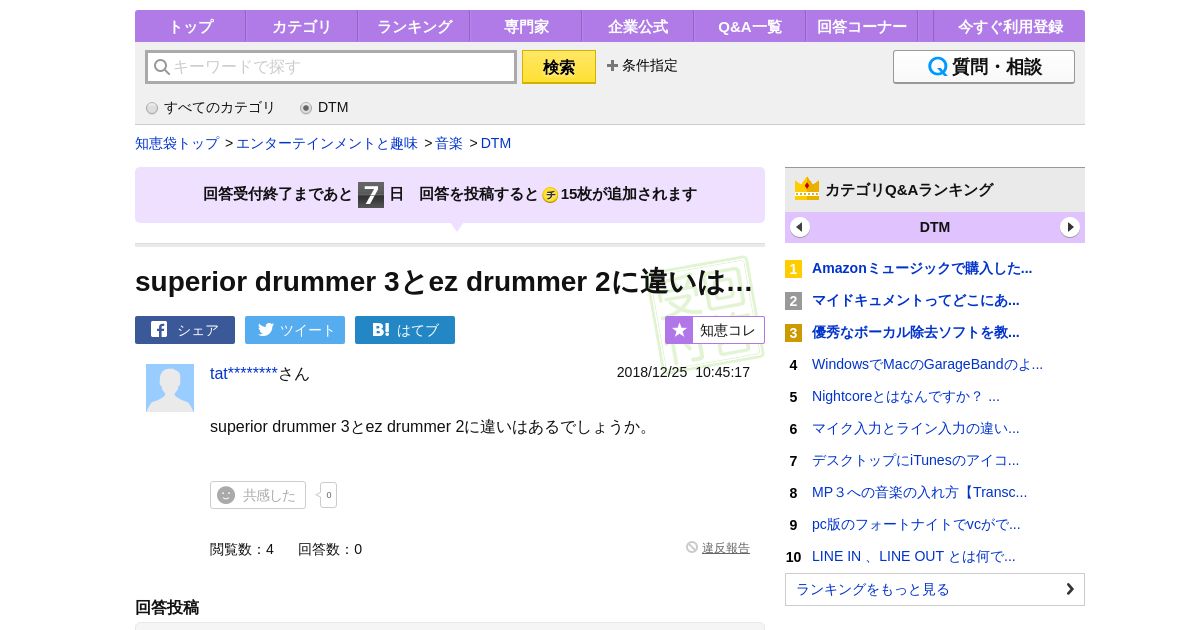1200x630 pixels.
Task: Click the 質問・相談 button
Action: click(983, 67)
